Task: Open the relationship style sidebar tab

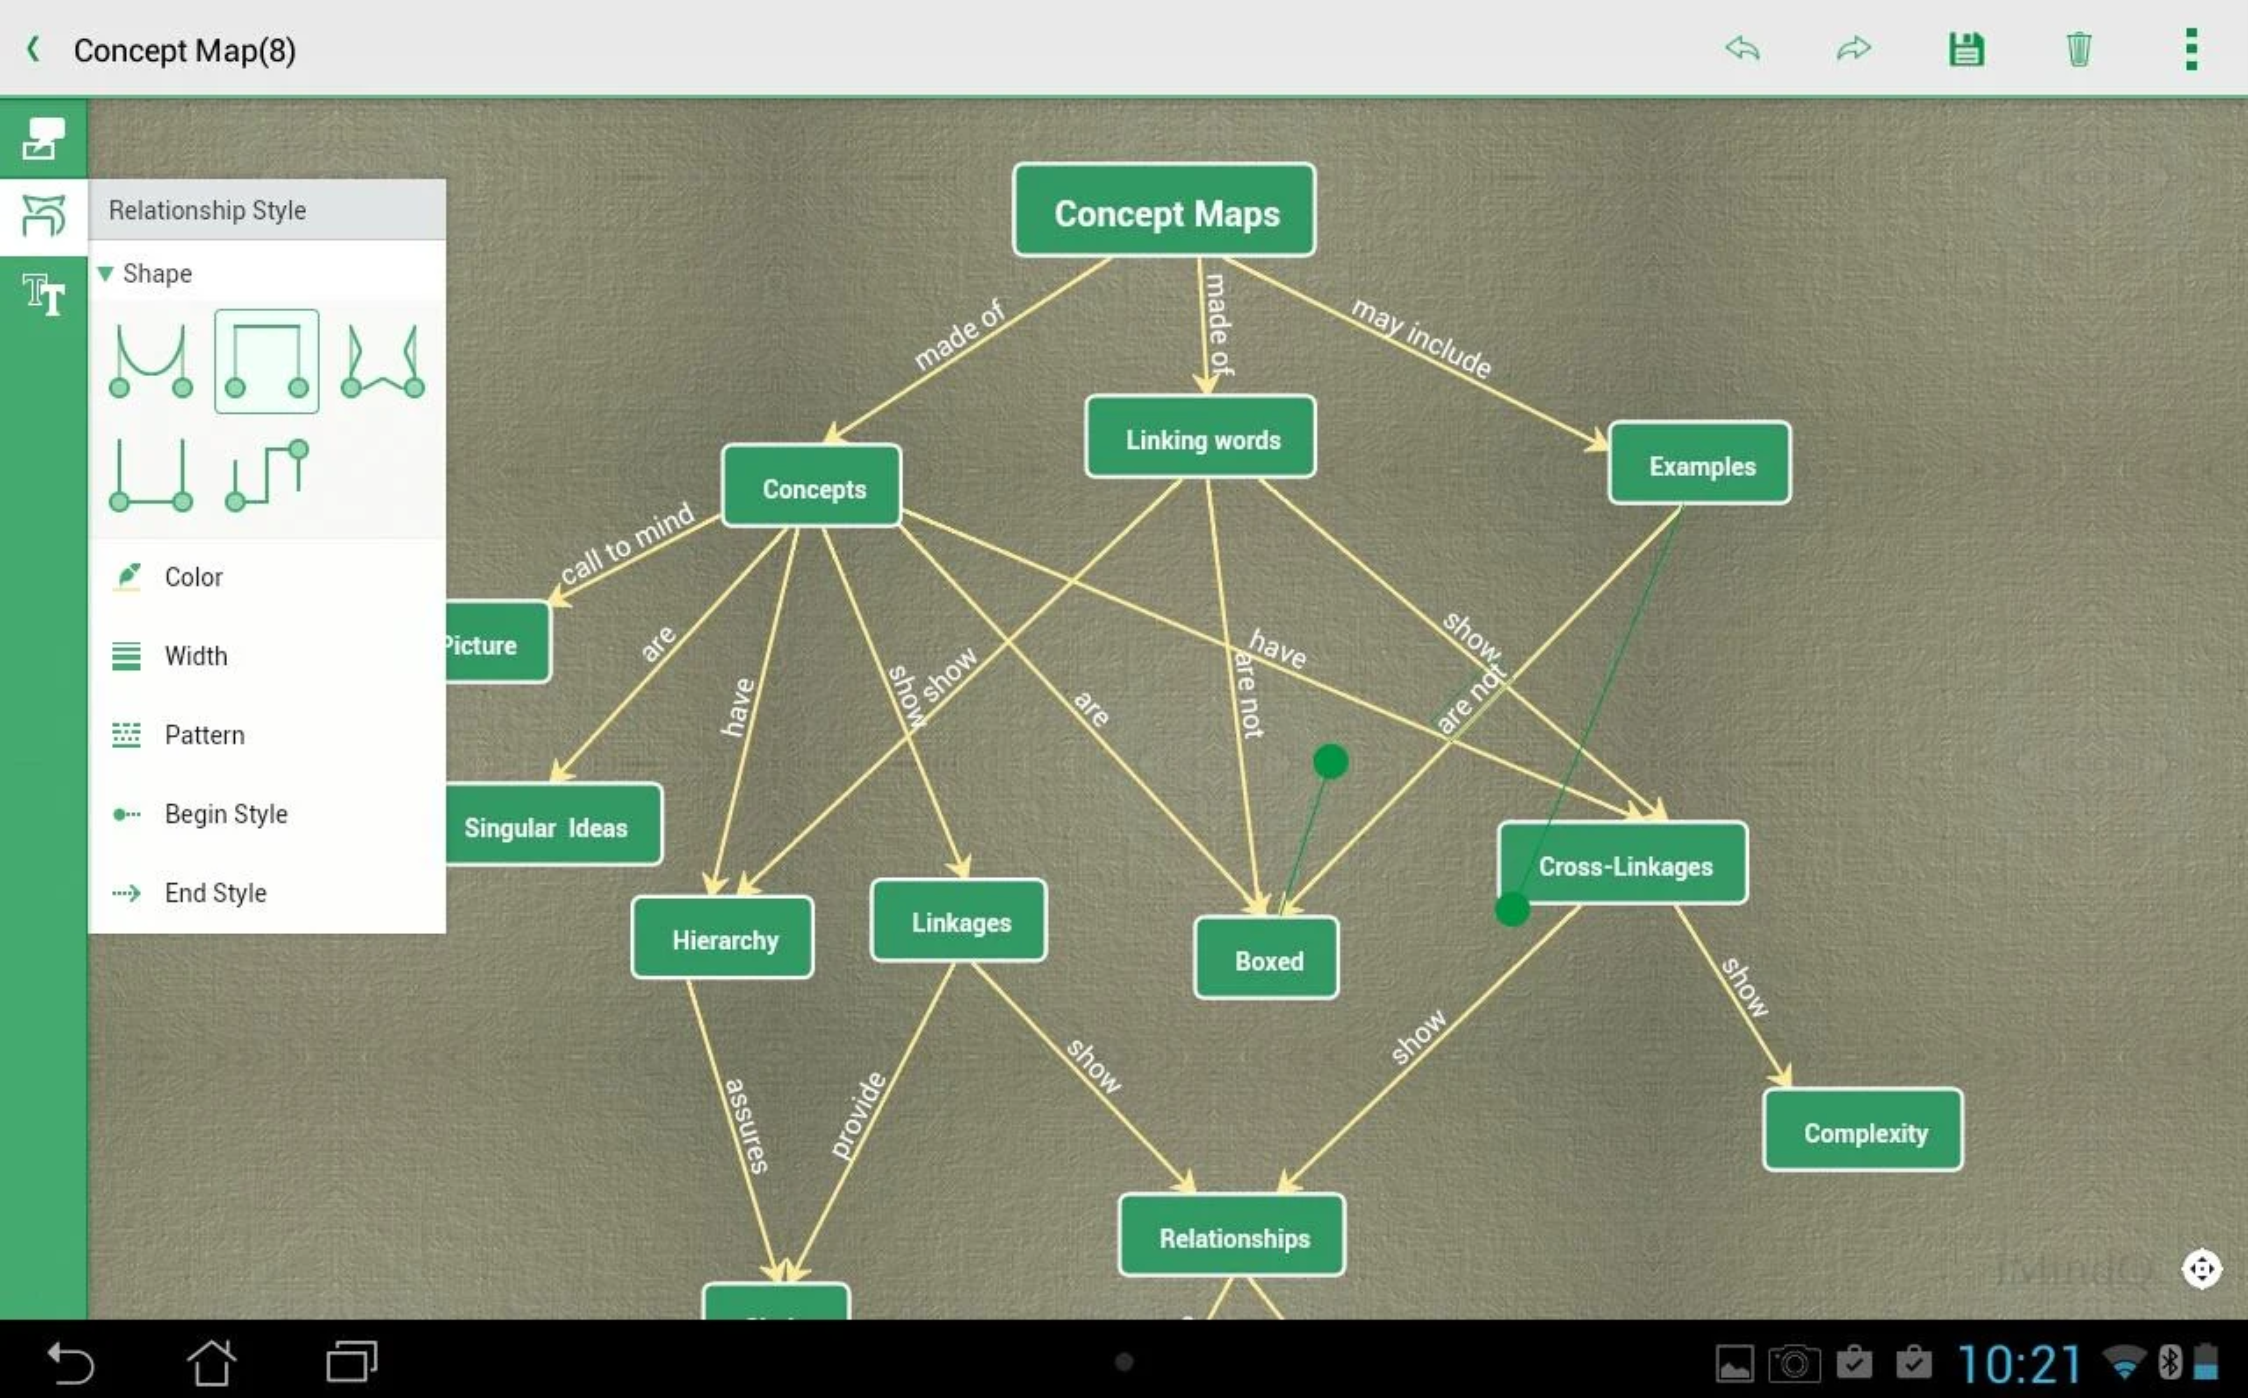Action: (x=43, y=216)
